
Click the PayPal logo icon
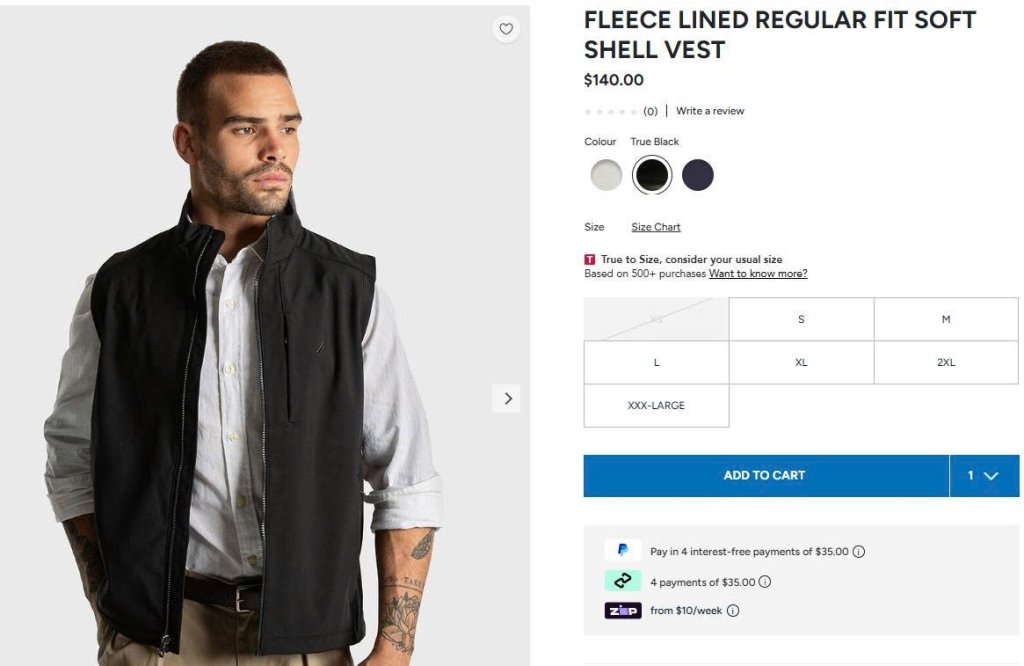[622, 550]
